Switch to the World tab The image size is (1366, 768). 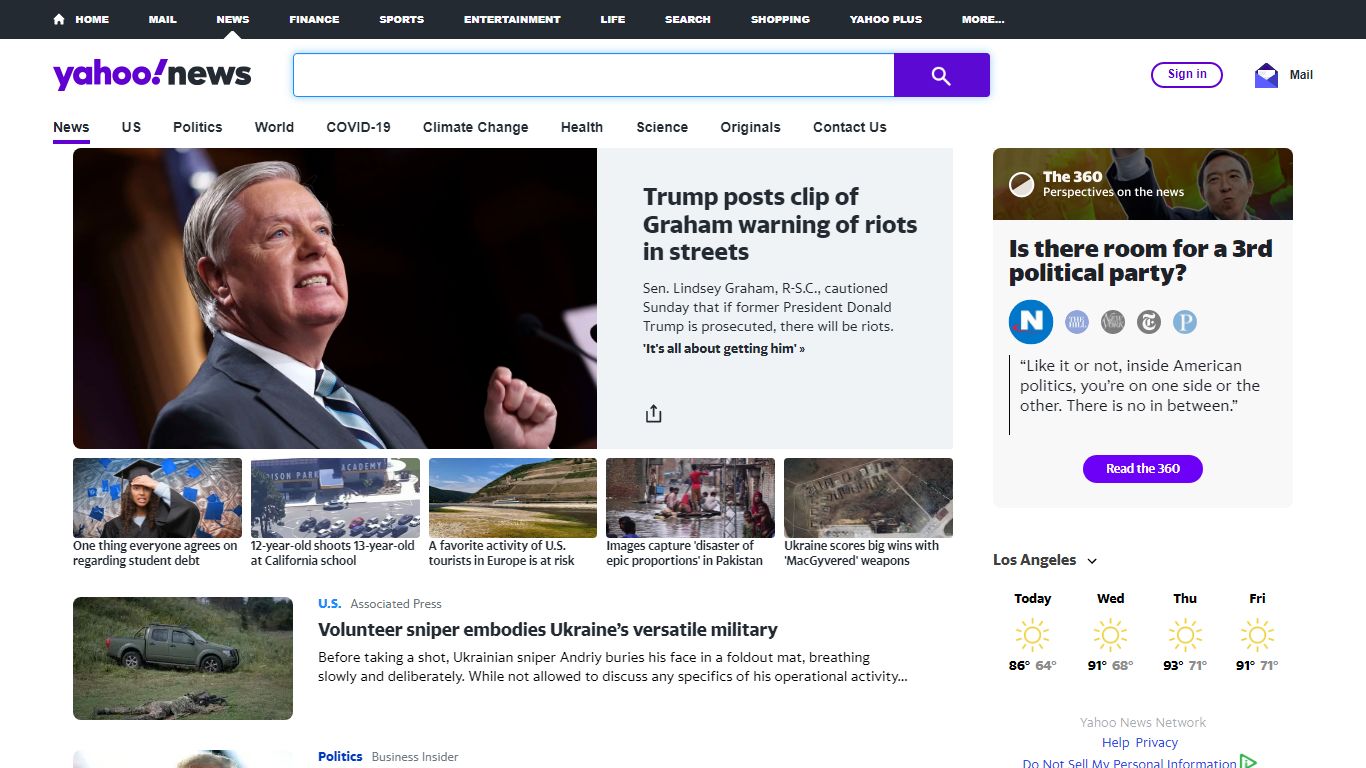(x=274, y=127)
